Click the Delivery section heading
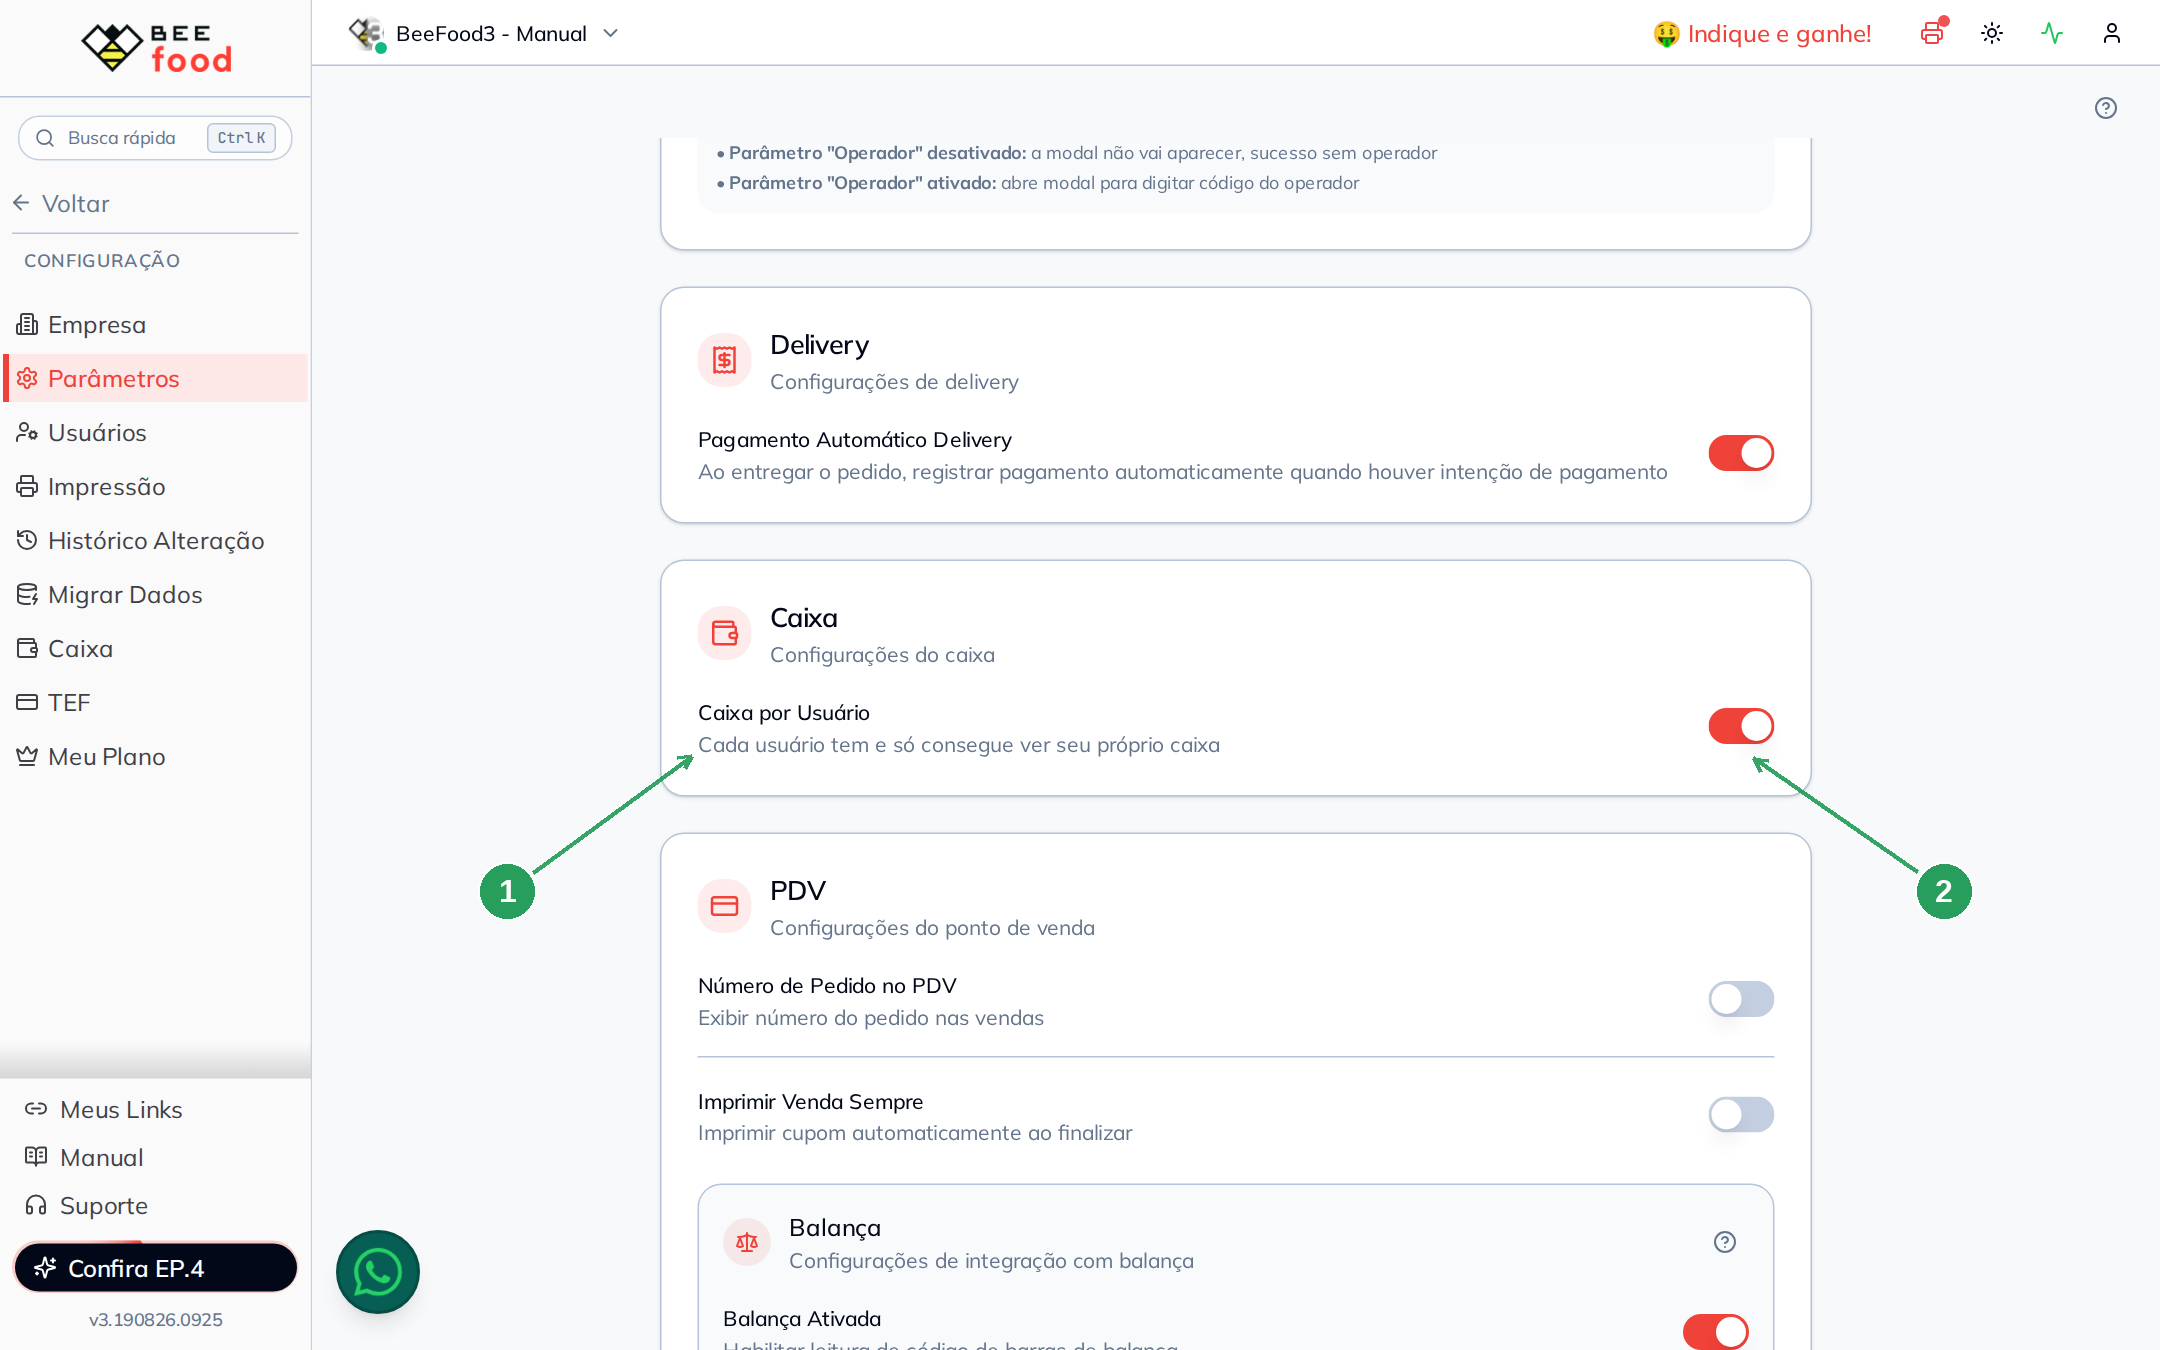Image resolution: width=2160 pixels, height=1350 pixels. pos(819,345)
